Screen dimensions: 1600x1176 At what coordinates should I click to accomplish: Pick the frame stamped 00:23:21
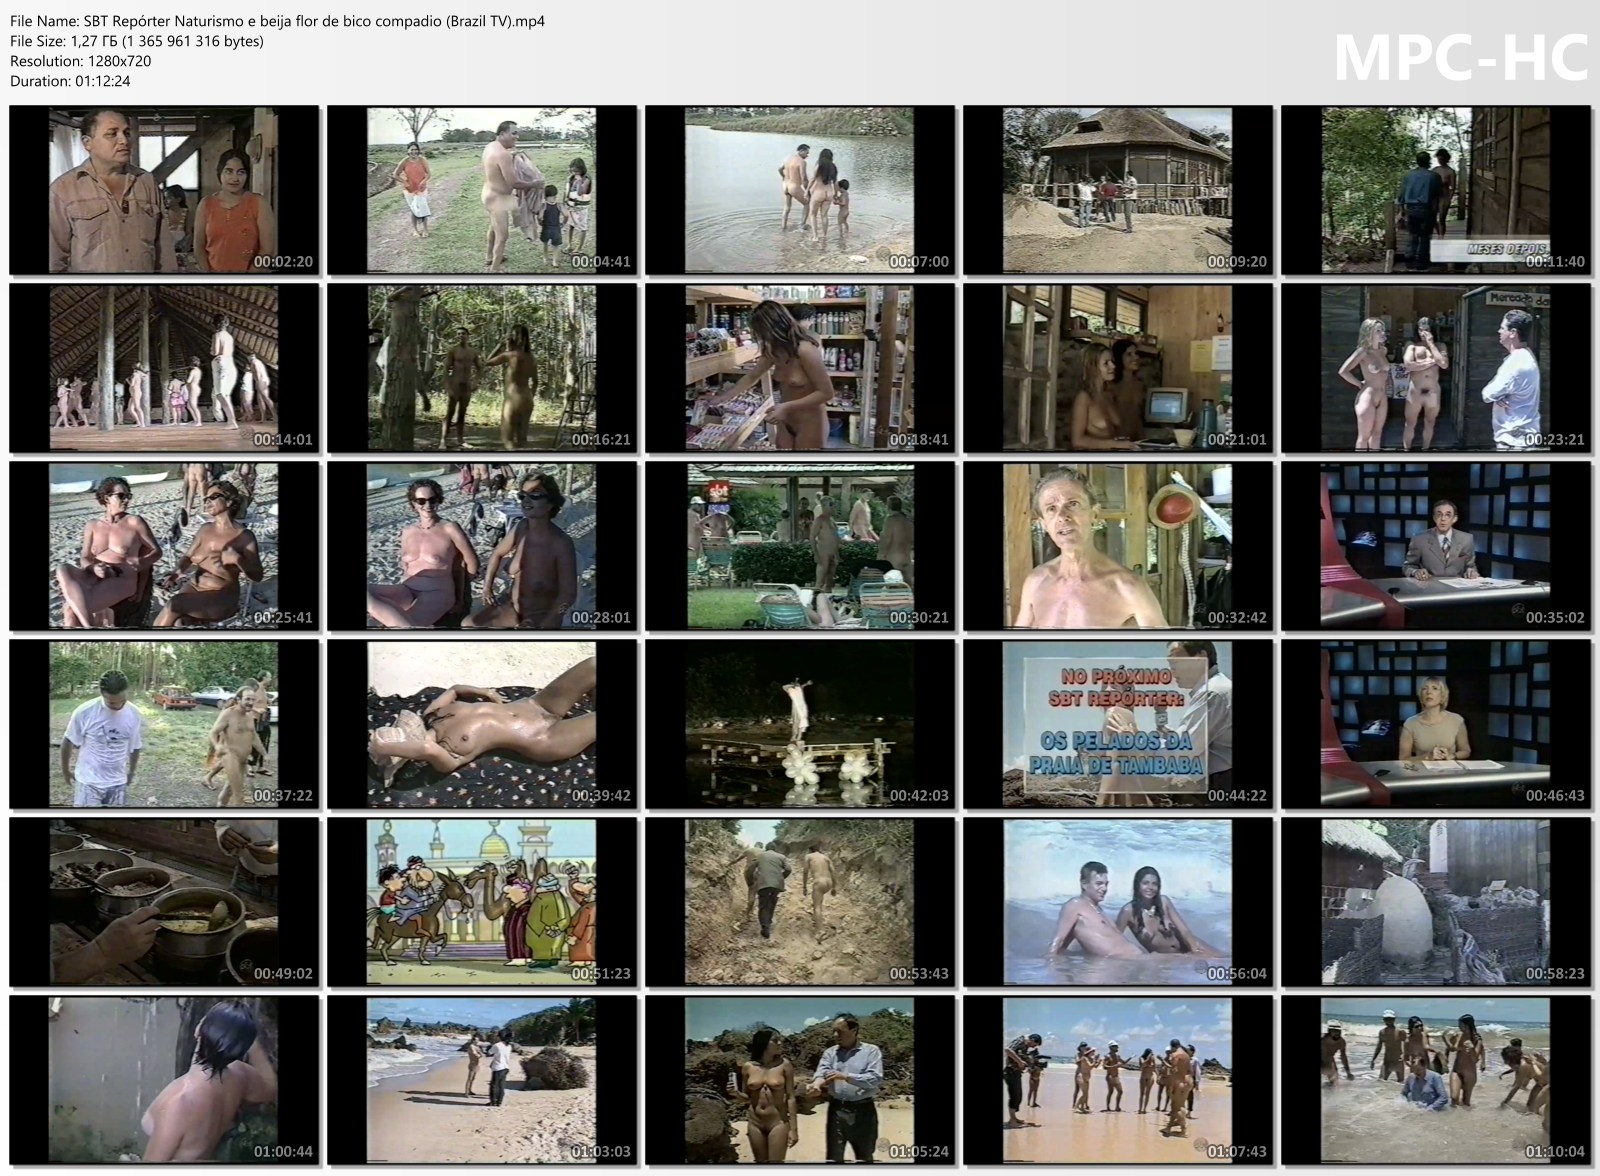point(1436,368)
